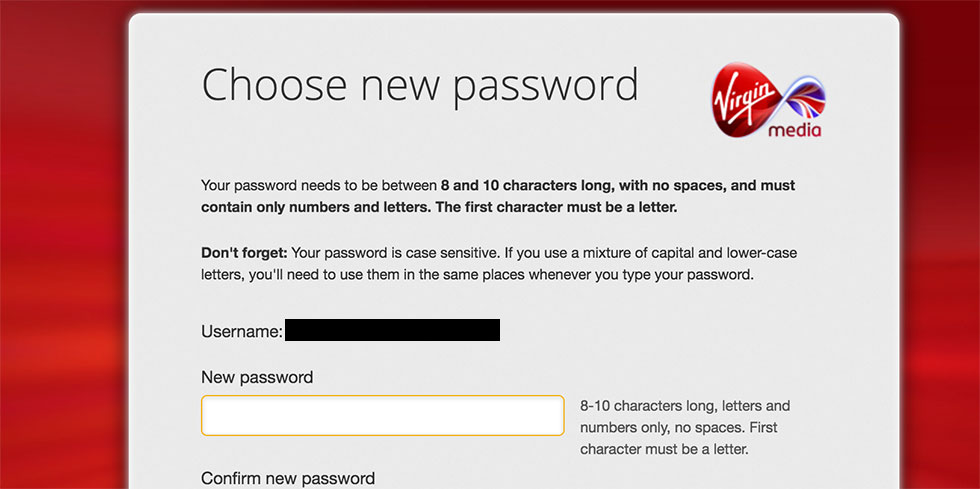This screenshot has width=980, height=489.
Task: Click the "Choose new password" heading
Action: (x=420, y=85)
